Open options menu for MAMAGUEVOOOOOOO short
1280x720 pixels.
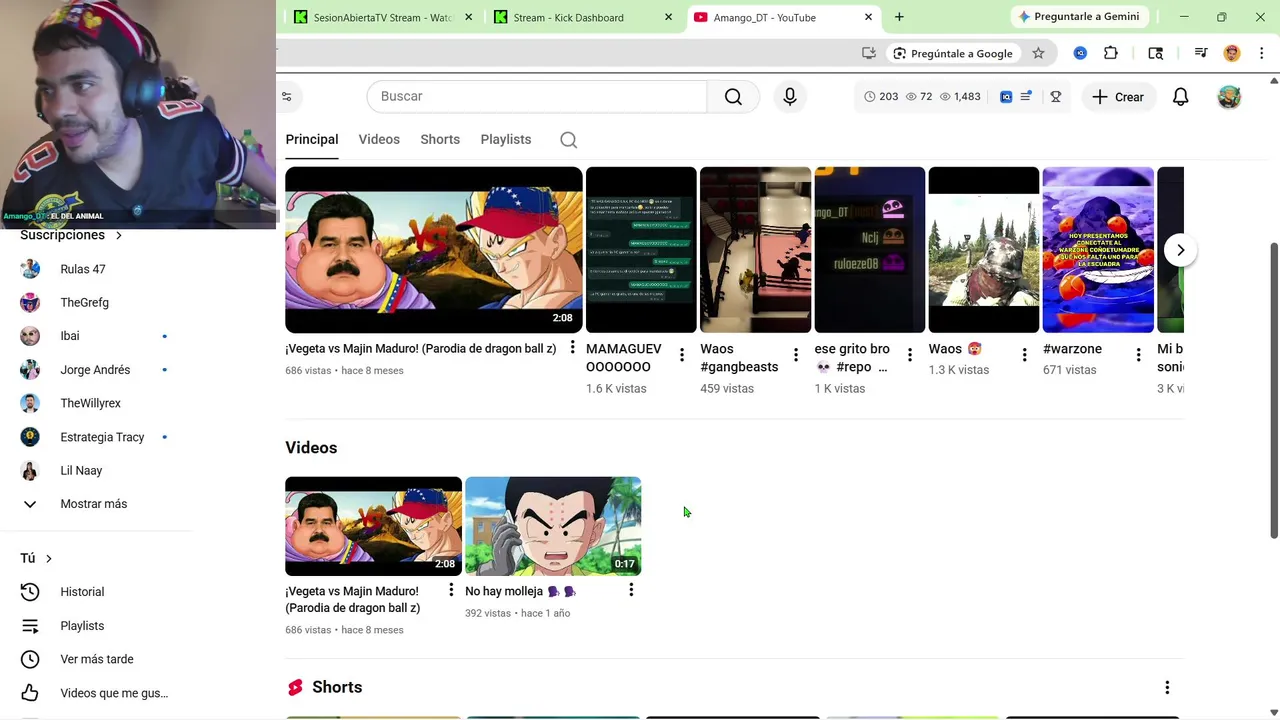click(x=682, y=354)
